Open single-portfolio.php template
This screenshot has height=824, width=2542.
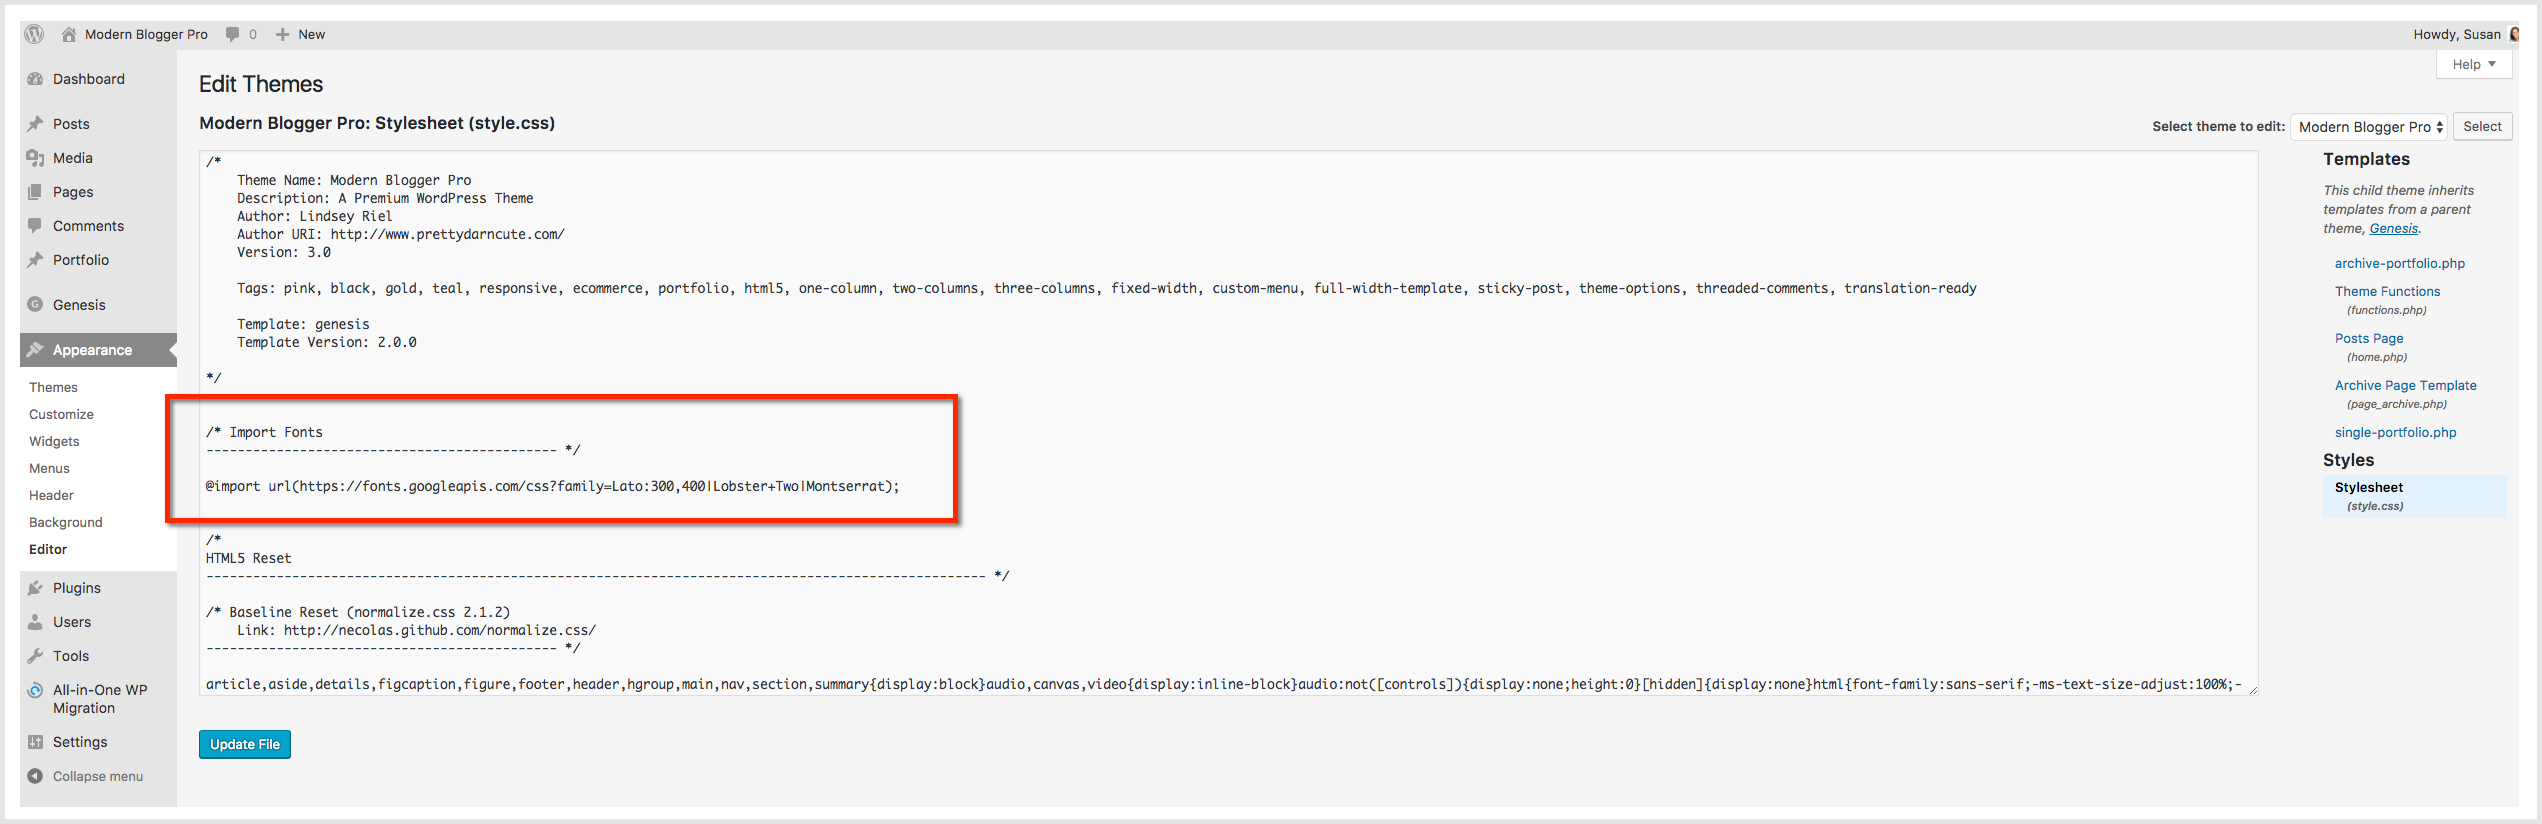click(2395, 432)
